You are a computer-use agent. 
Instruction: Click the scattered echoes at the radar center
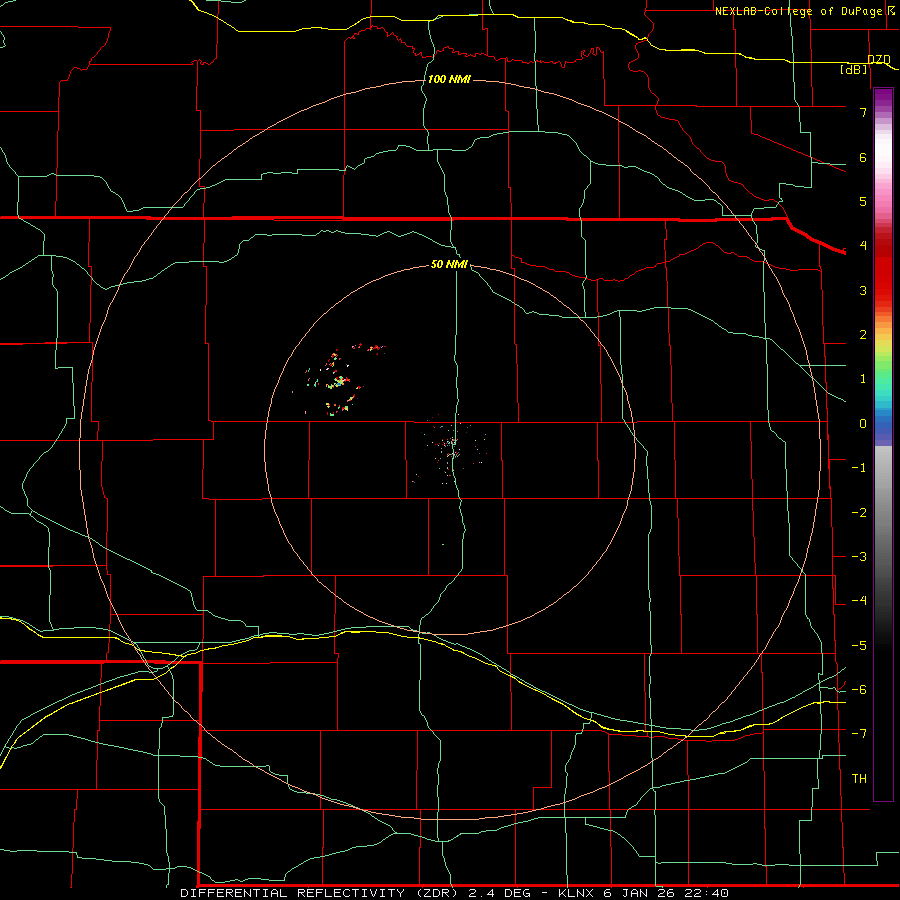click(x=451, y=448)
